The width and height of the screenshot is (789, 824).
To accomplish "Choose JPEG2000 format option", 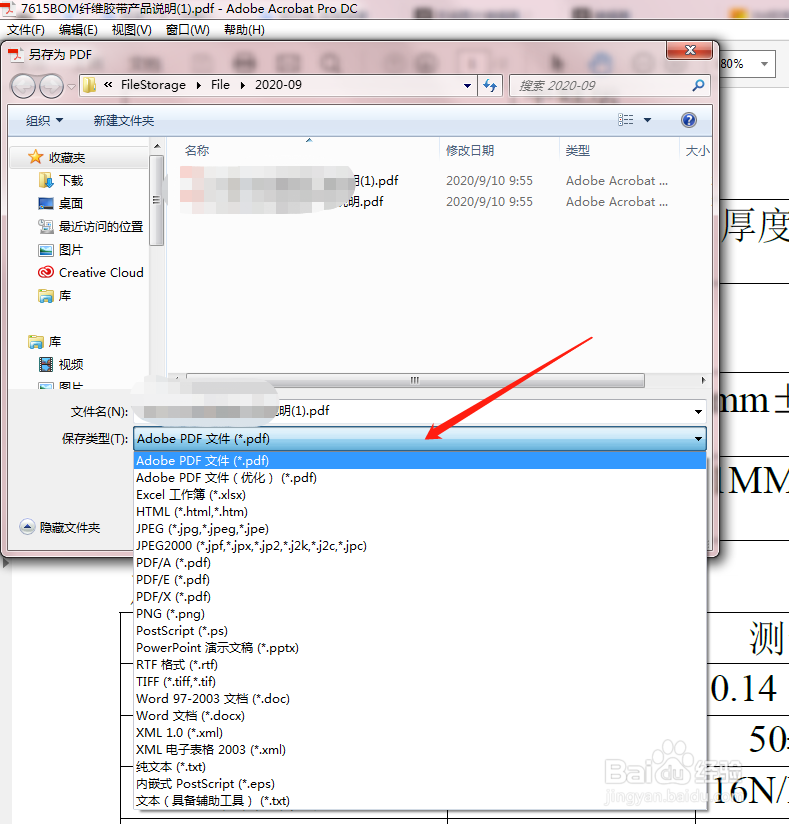I will pos(419,546).
